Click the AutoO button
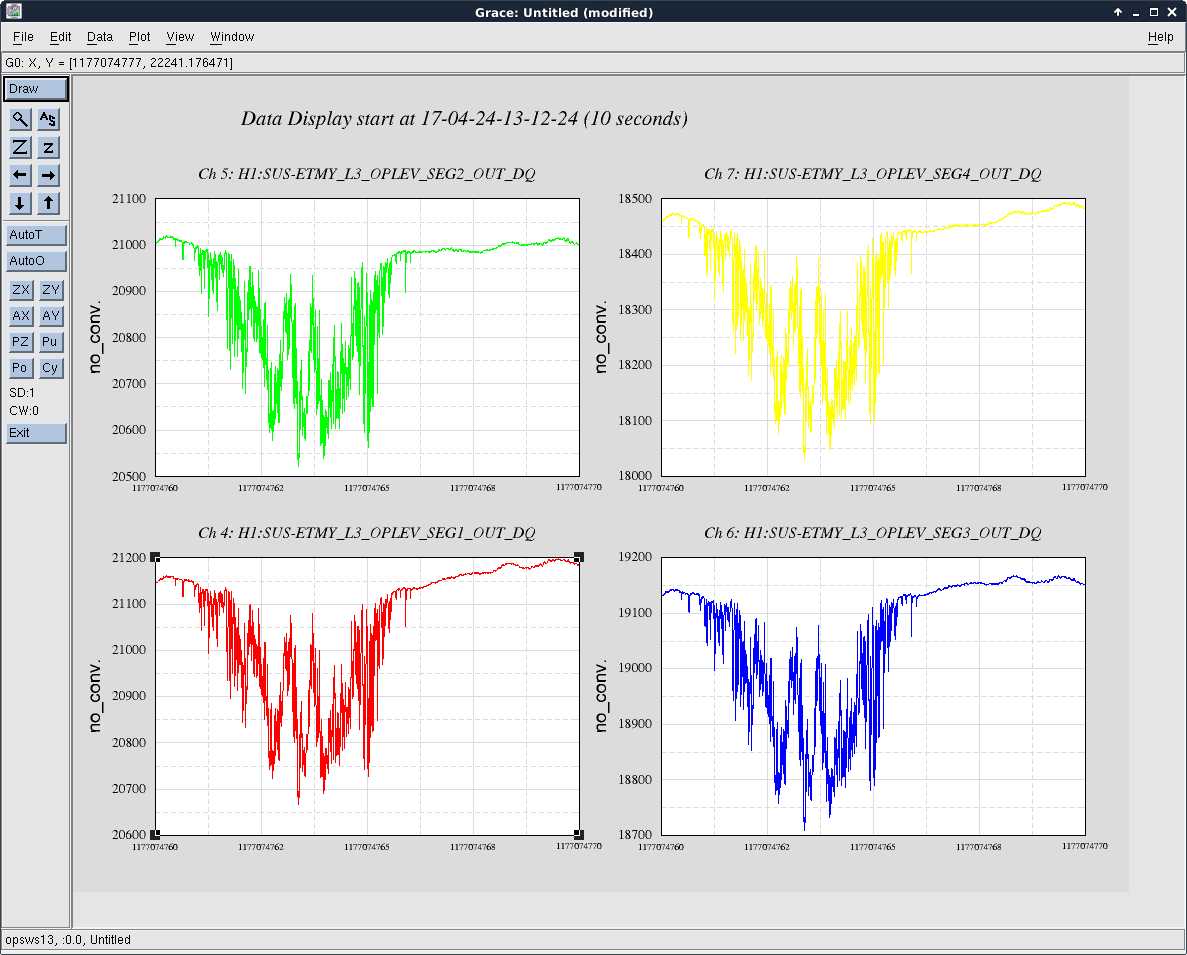 (x=36, y=260)
